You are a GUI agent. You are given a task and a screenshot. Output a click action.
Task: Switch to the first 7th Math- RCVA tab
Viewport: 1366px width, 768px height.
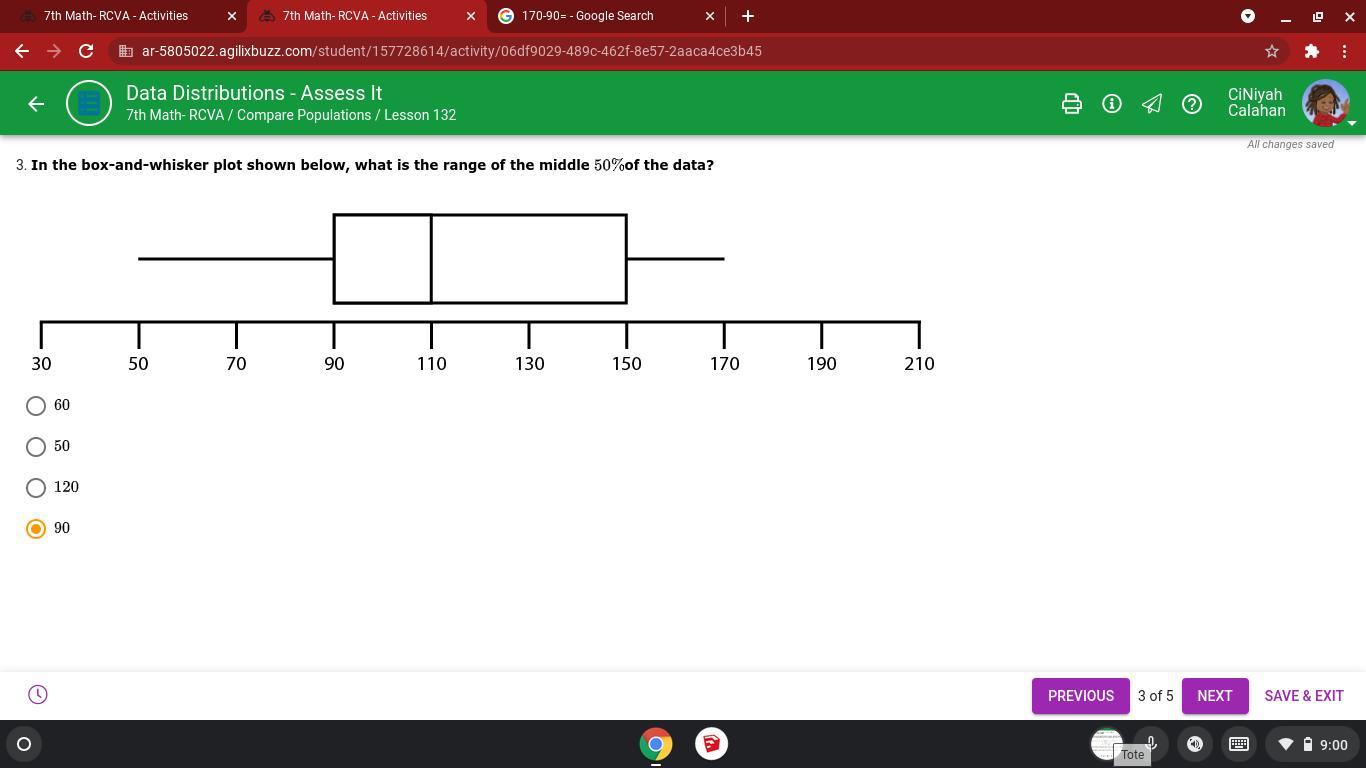click(116, 16)
